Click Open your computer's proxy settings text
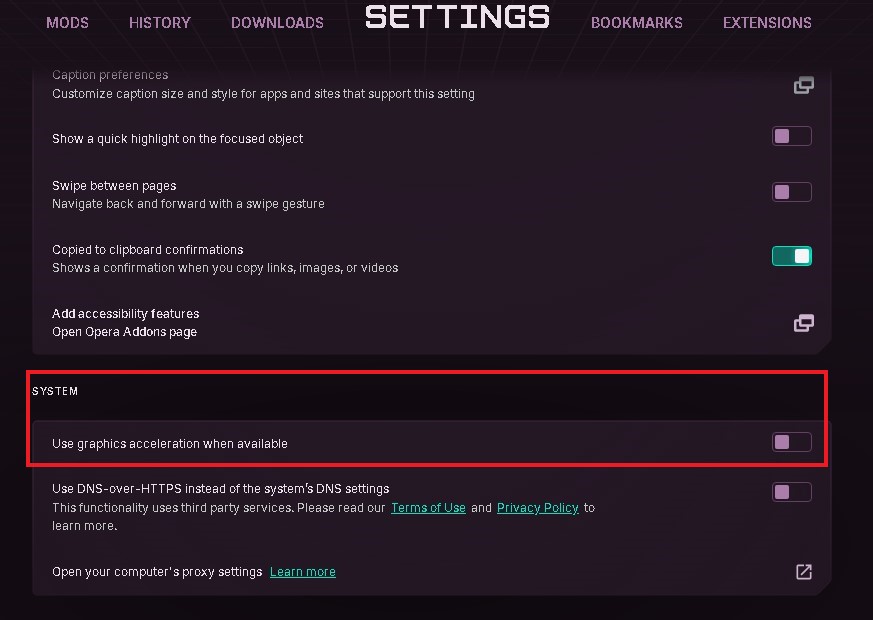 pyautogui.click(x=157, y=572)
